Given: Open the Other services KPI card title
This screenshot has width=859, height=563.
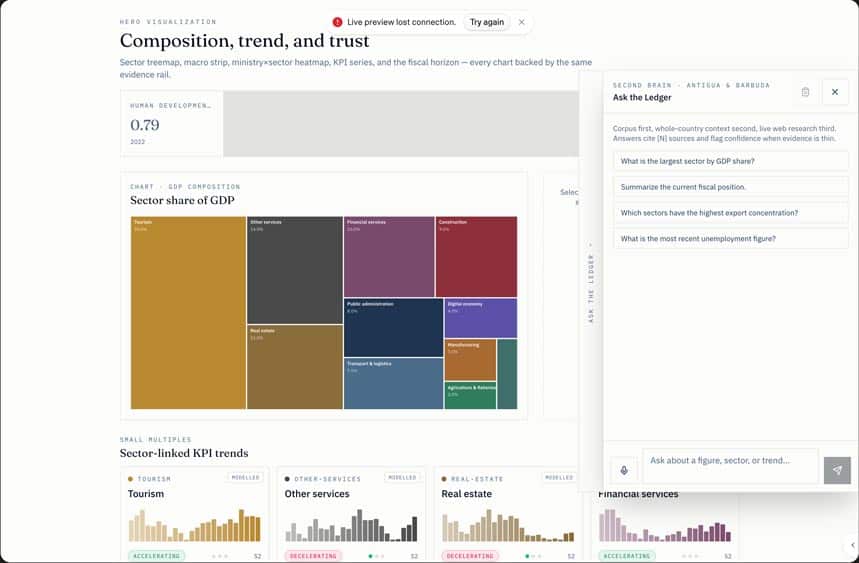Looking at the screenshot, I should click(x=317, y=493).
